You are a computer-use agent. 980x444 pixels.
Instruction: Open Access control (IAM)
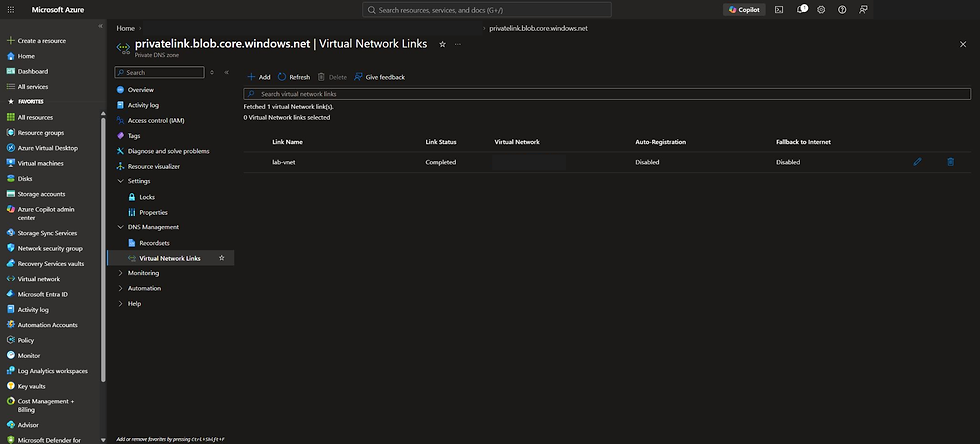pos(151,121)
